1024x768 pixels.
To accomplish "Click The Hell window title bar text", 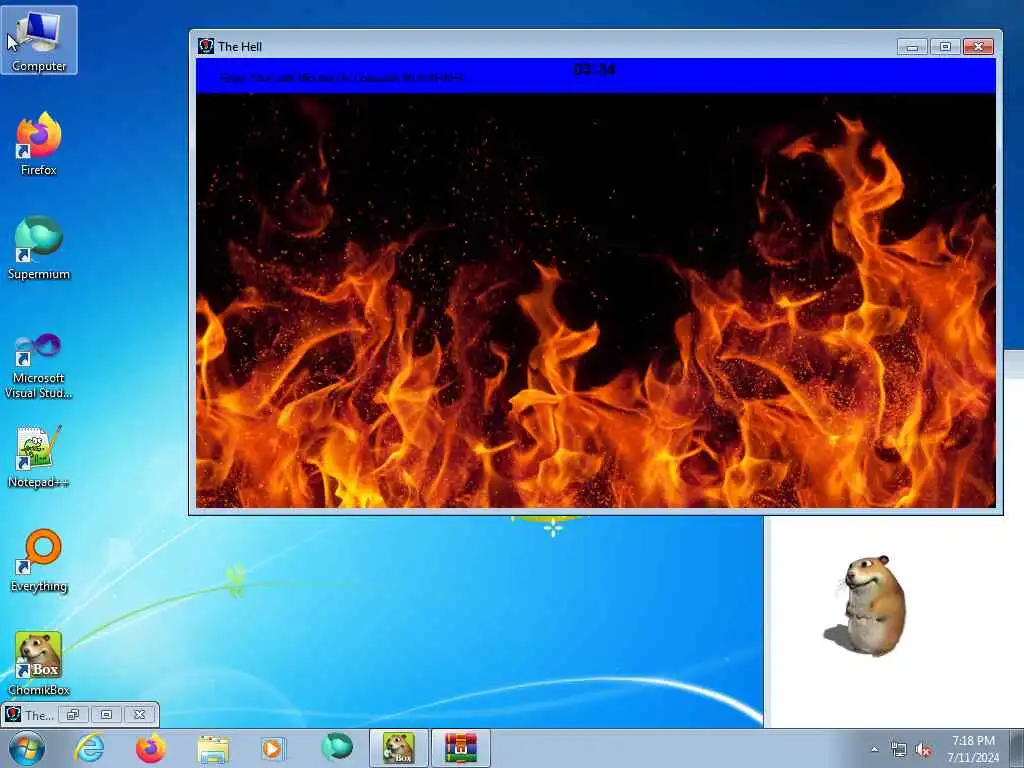I will click(240, 46).
